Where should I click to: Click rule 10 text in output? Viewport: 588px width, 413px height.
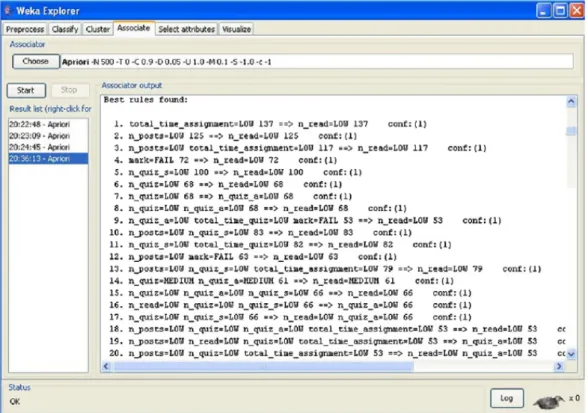[261, 233]
